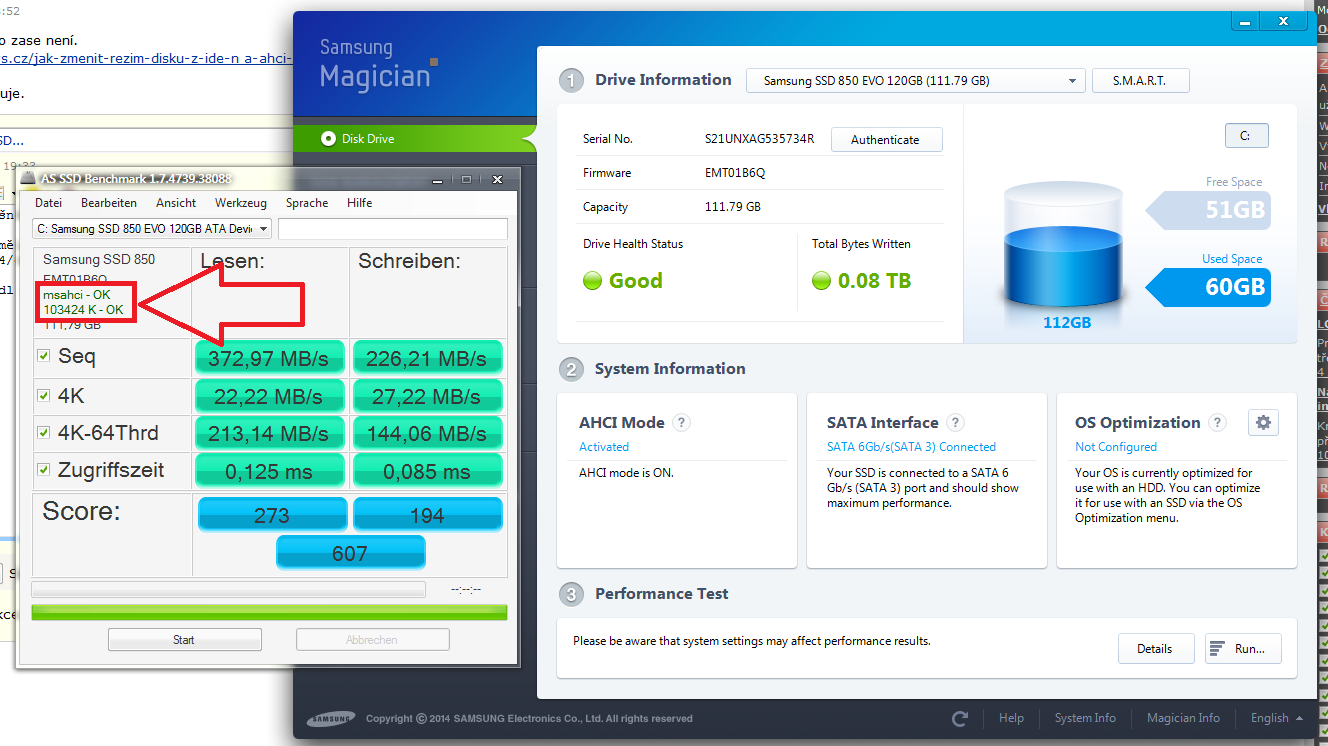Open the Hilfe menu

pos(360,203)
